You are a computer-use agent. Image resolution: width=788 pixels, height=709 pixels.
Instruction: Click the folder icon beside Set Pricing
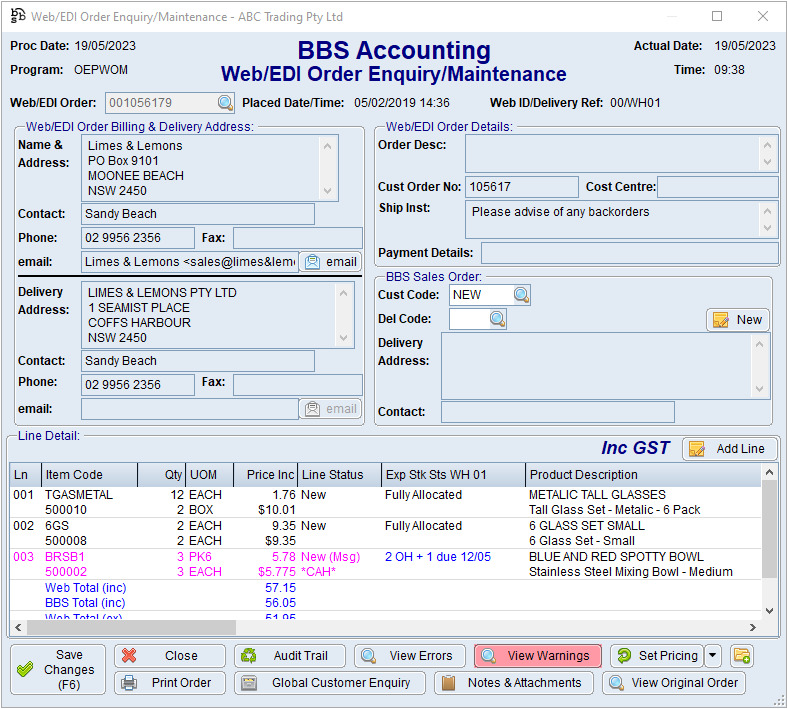(741, 656)
